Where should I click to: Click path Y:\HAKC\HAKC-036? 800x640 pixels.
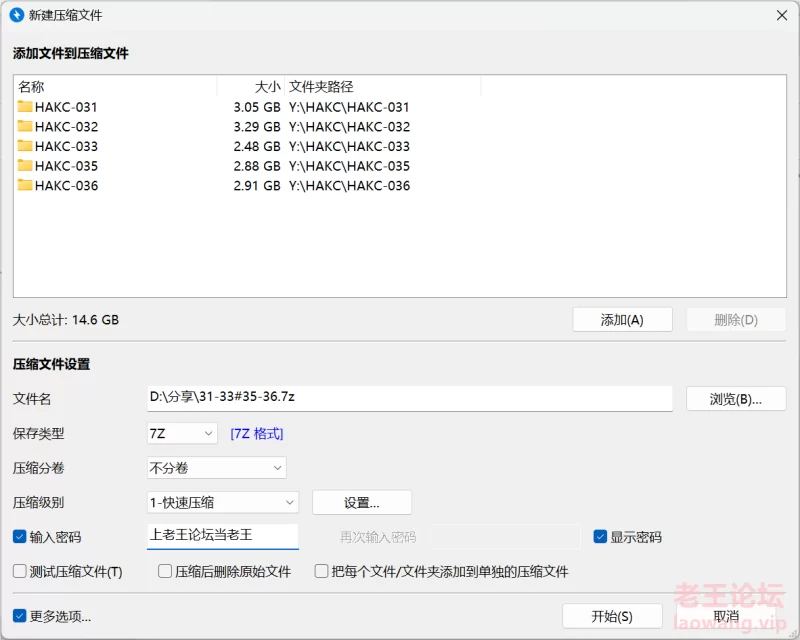click(x=349, y=186)
